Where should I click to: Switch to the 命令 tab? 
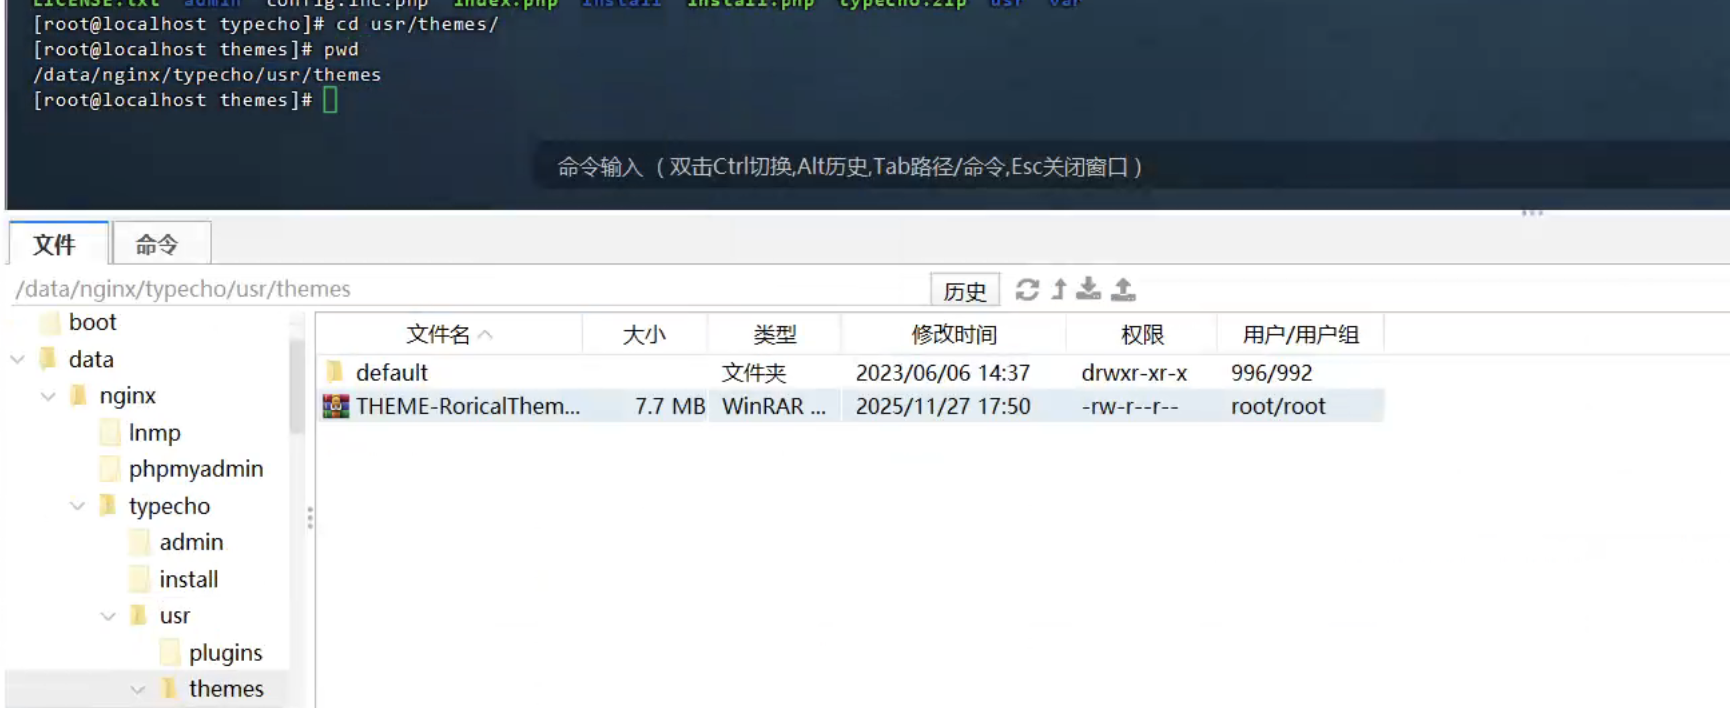[160, 244]
